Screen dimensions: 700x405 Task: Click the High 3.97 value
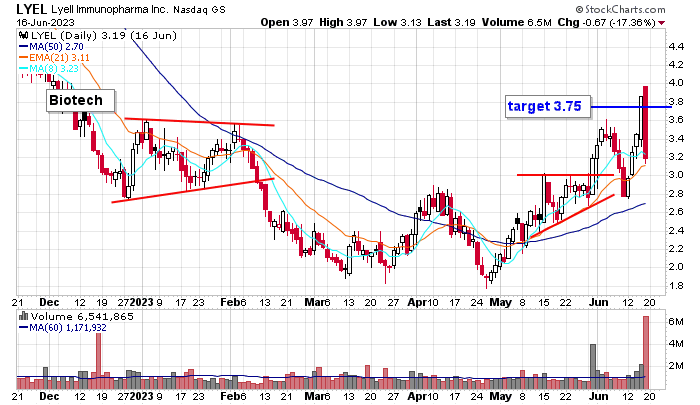coord(344,22)
